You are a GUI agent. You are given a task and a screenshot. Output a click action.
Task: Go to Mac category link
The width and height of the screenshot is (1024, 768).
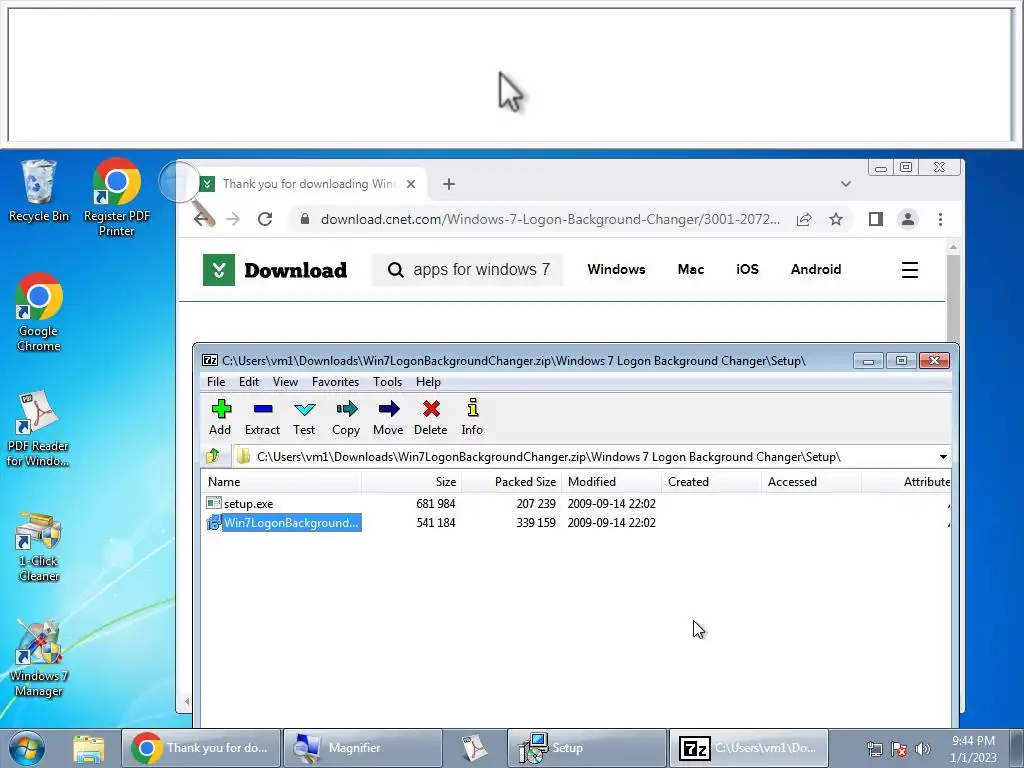point(691,270)
